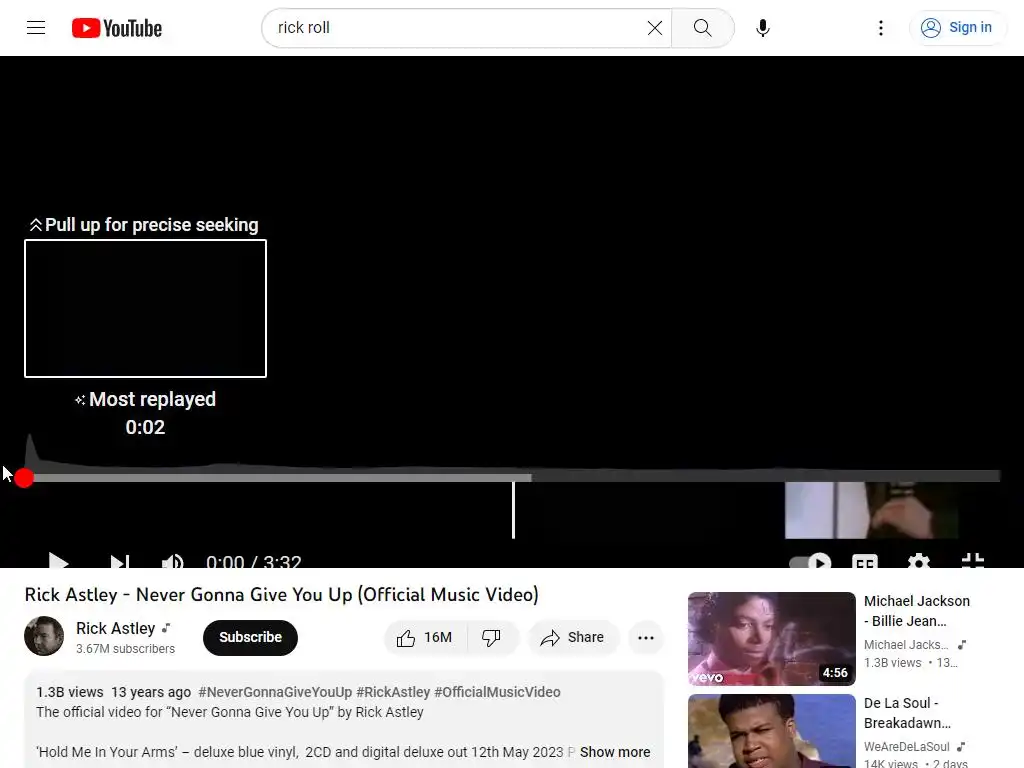Click the '0:00 / 3:32' time display
Screen dimensions: 1024x768
(253, 561)
